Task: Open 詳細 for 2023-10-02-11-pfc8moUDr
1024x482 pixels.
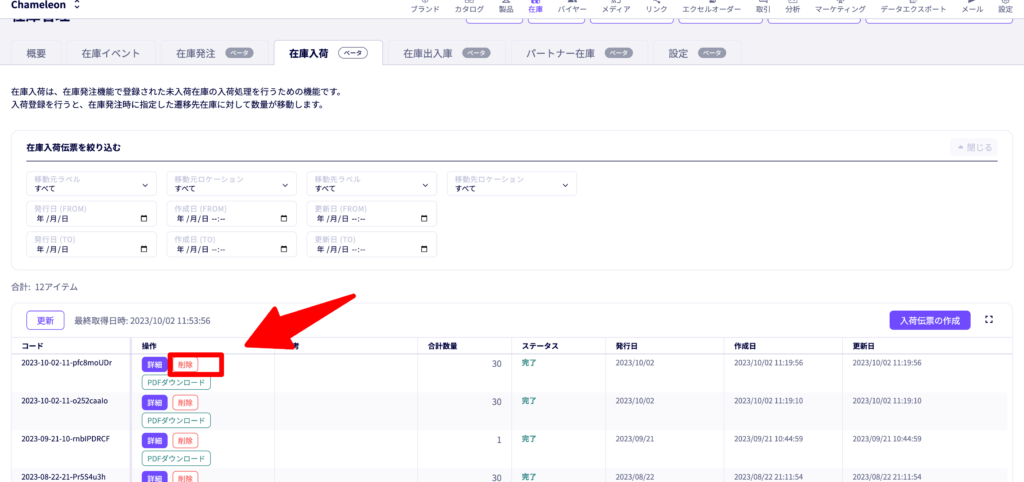Action: (155, 365)
